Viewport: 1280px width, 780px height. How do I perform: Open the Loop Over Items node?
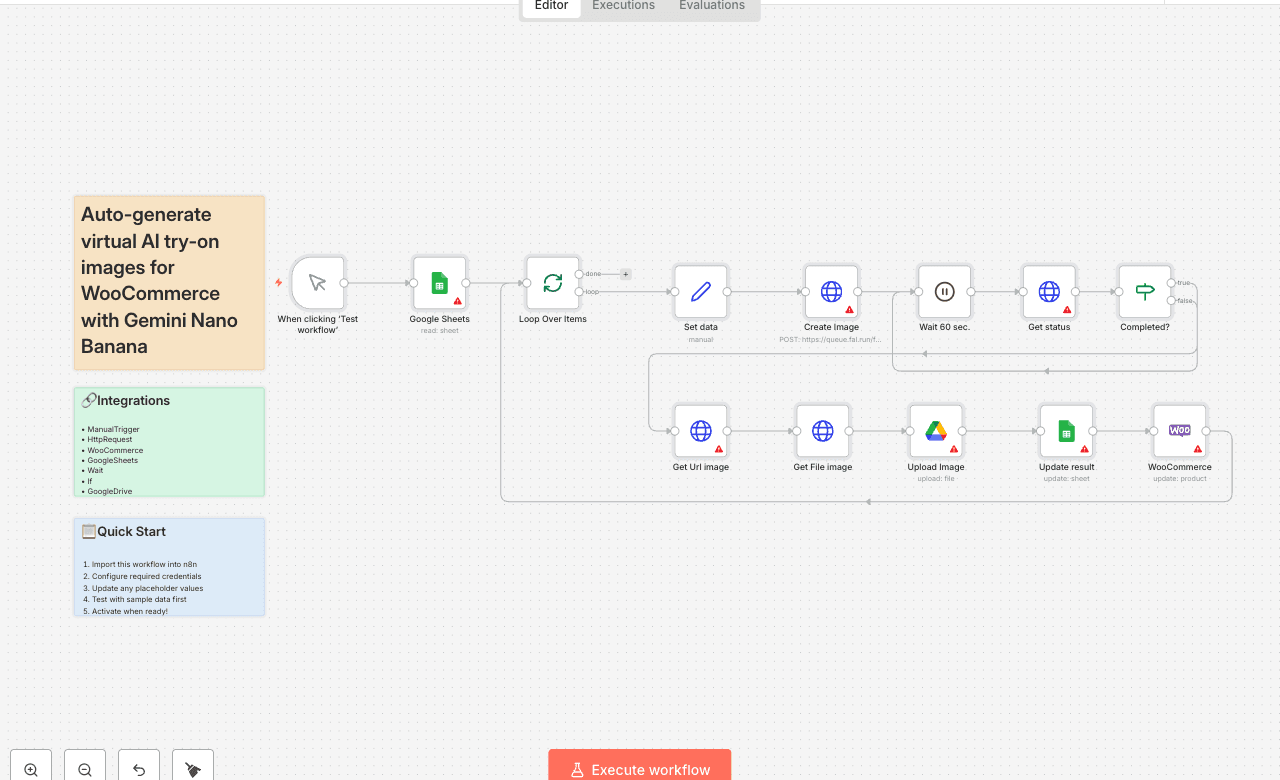pyautogui.click(x=552, y=284)
